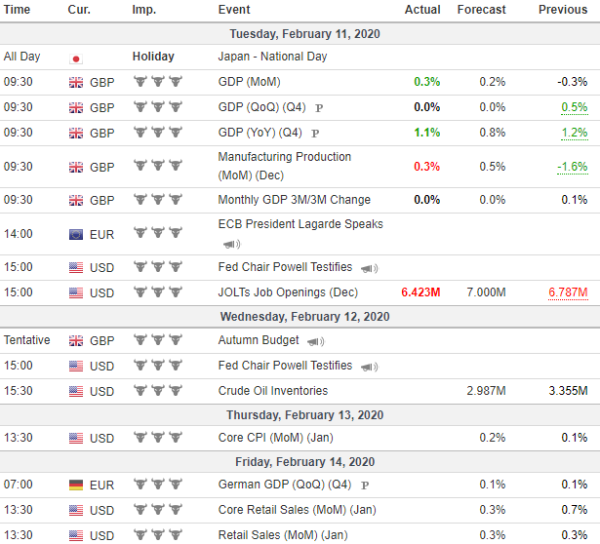Click the 07:00 time on German GDP row

pyautogui.click(x=18, y=484)
